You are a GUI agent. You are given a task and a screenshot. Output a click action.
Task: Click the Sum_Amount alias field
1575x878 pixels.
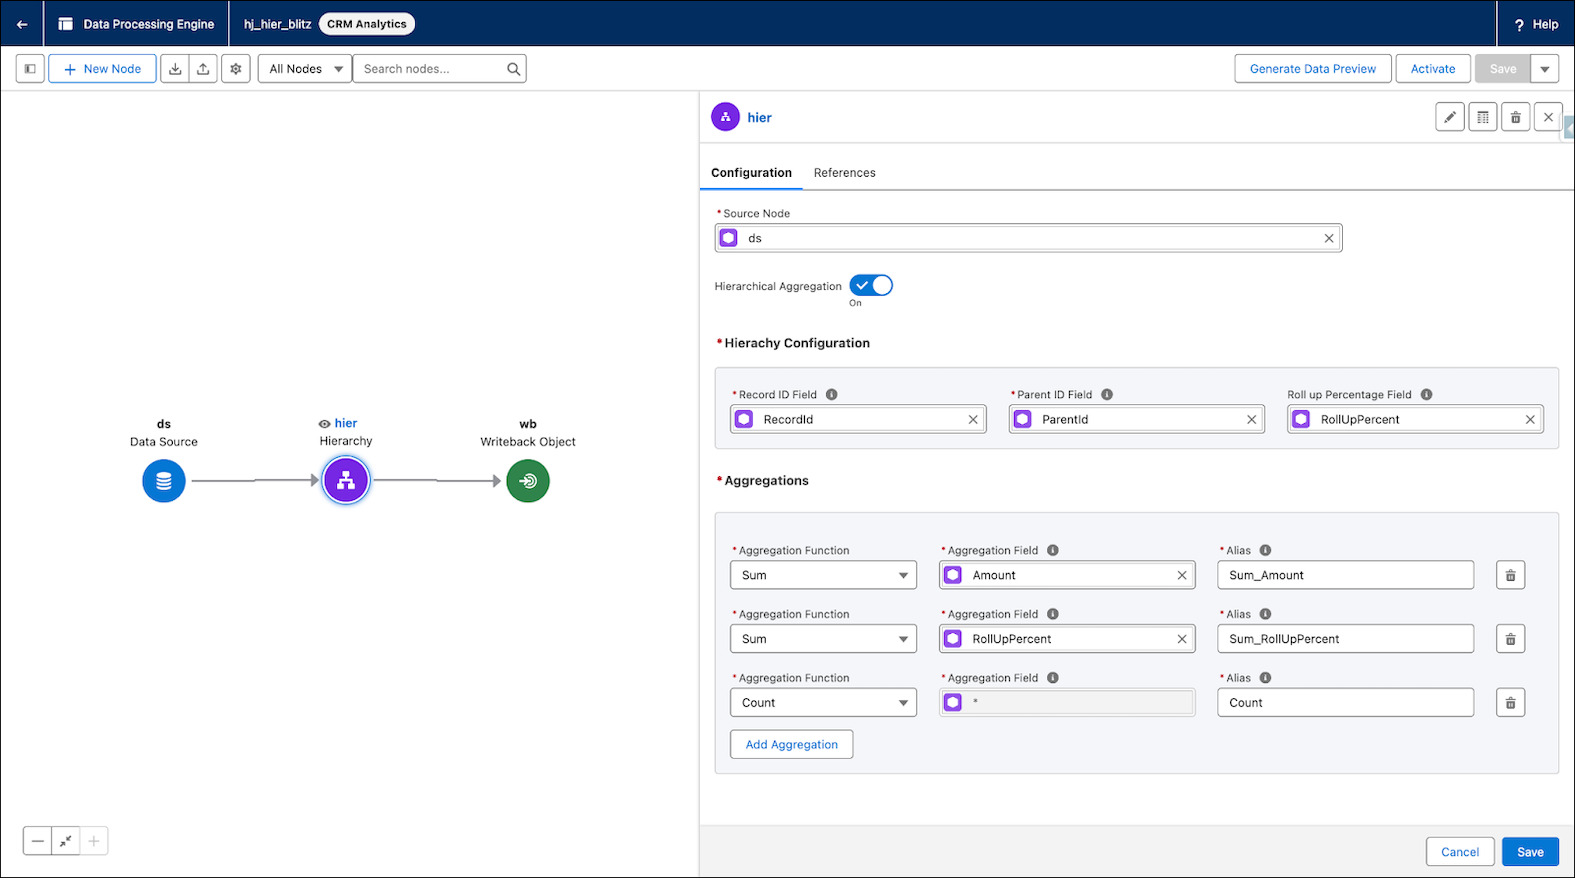pyautogui.click(x=1345, y=575)
